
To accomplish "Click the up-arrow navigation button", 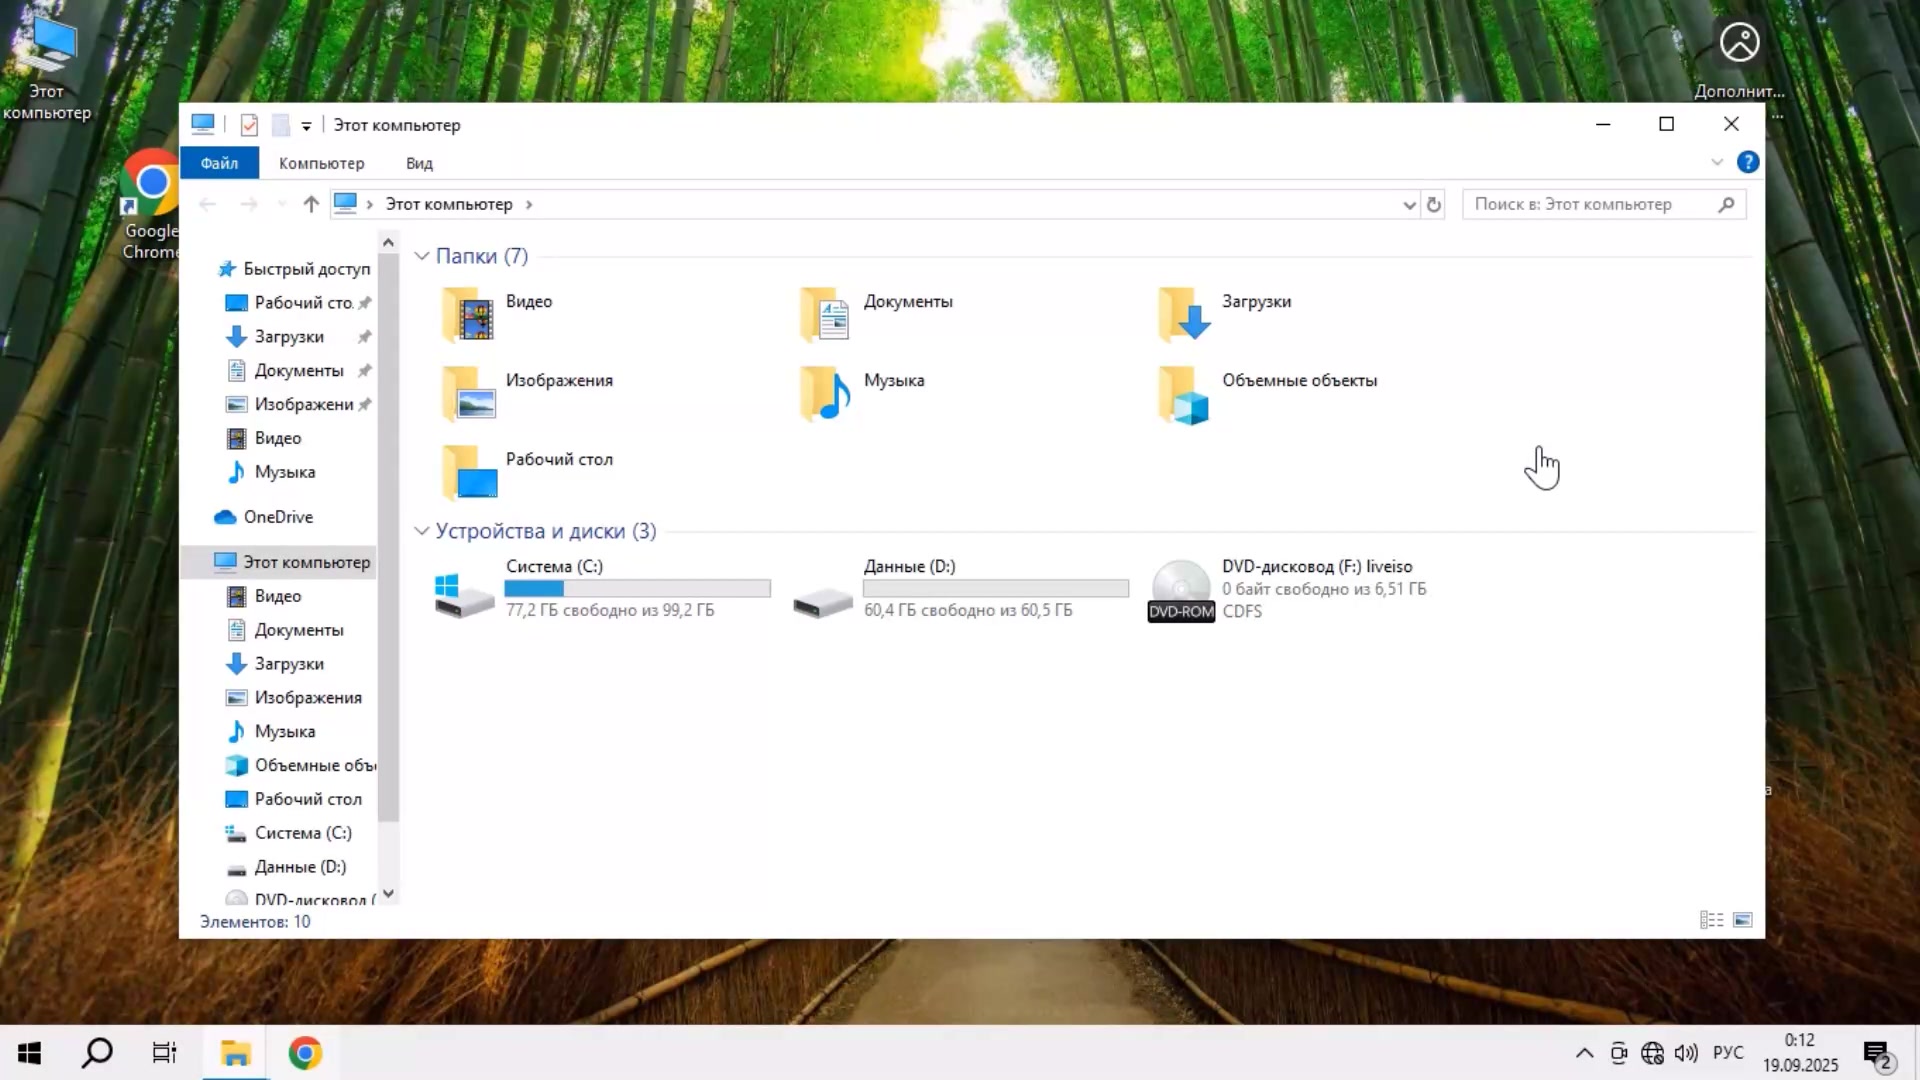I will 311,204.
